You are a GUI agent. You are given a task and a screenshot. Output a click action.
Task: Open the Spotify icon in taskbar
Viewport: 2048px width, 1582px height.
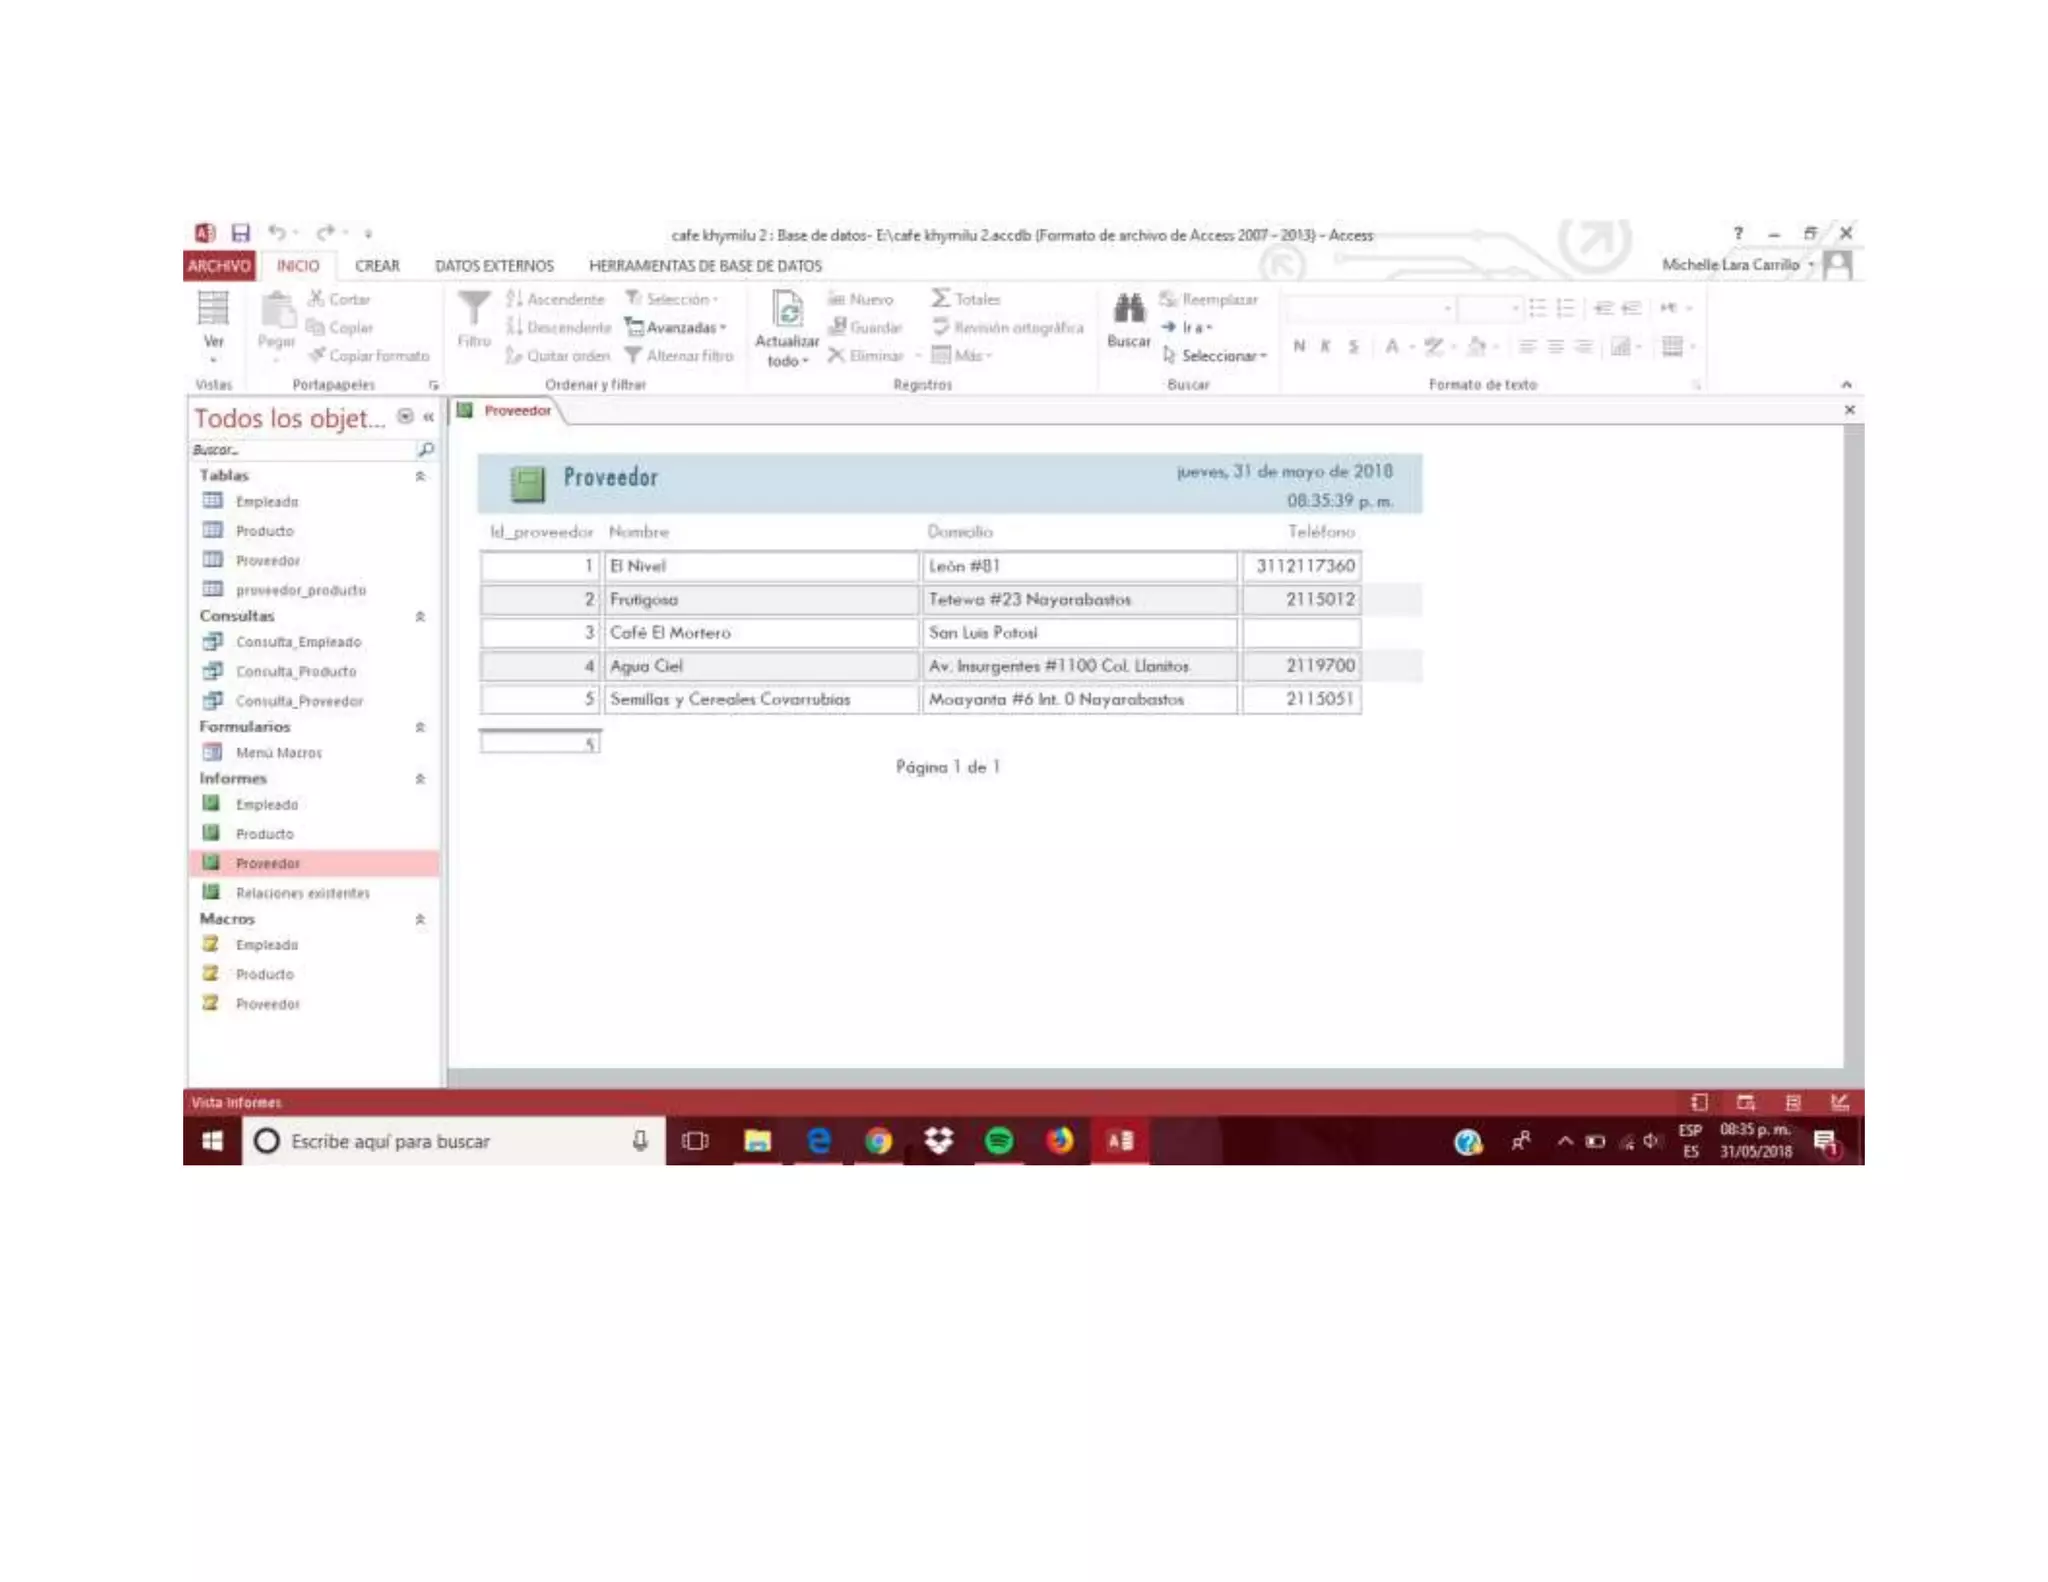998,1141
